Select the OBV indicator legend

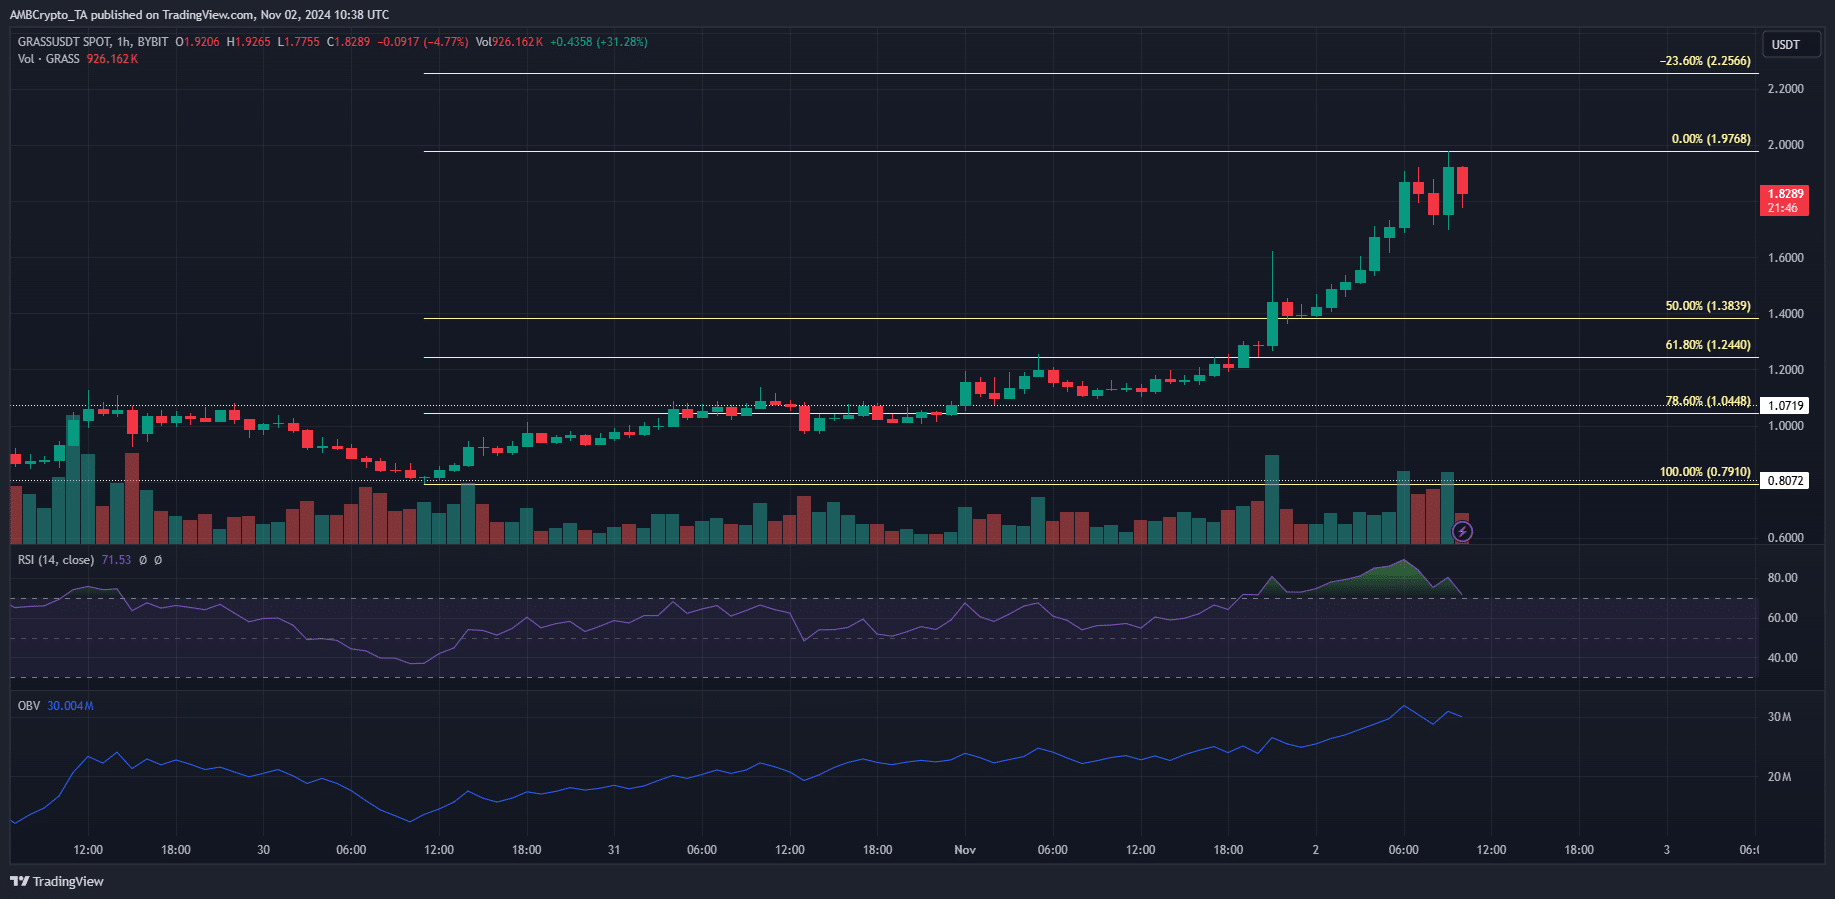(29, 706)
